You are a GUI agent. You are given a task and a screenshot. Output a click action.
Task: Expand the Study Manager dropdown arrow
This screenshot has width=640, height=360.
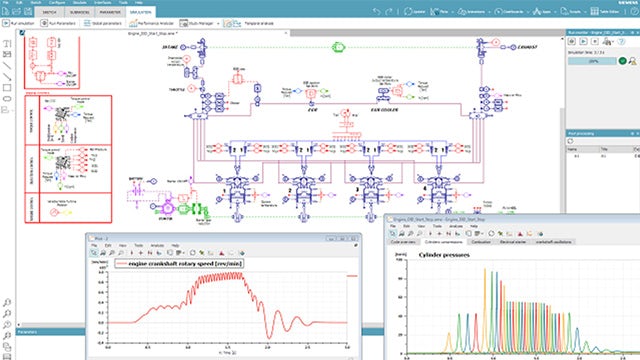click(x=218, y=24)
